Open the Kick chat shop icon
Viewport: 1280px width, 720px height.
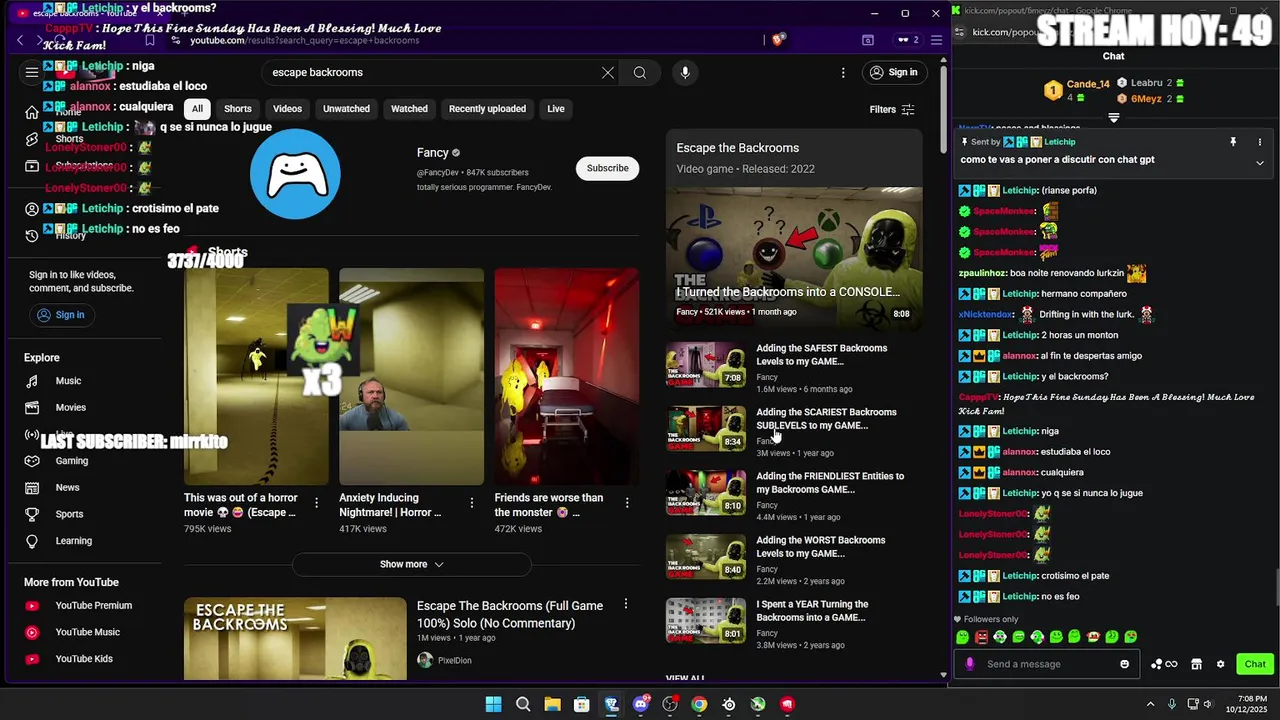pyautogui.click(x=1196, y=664)
